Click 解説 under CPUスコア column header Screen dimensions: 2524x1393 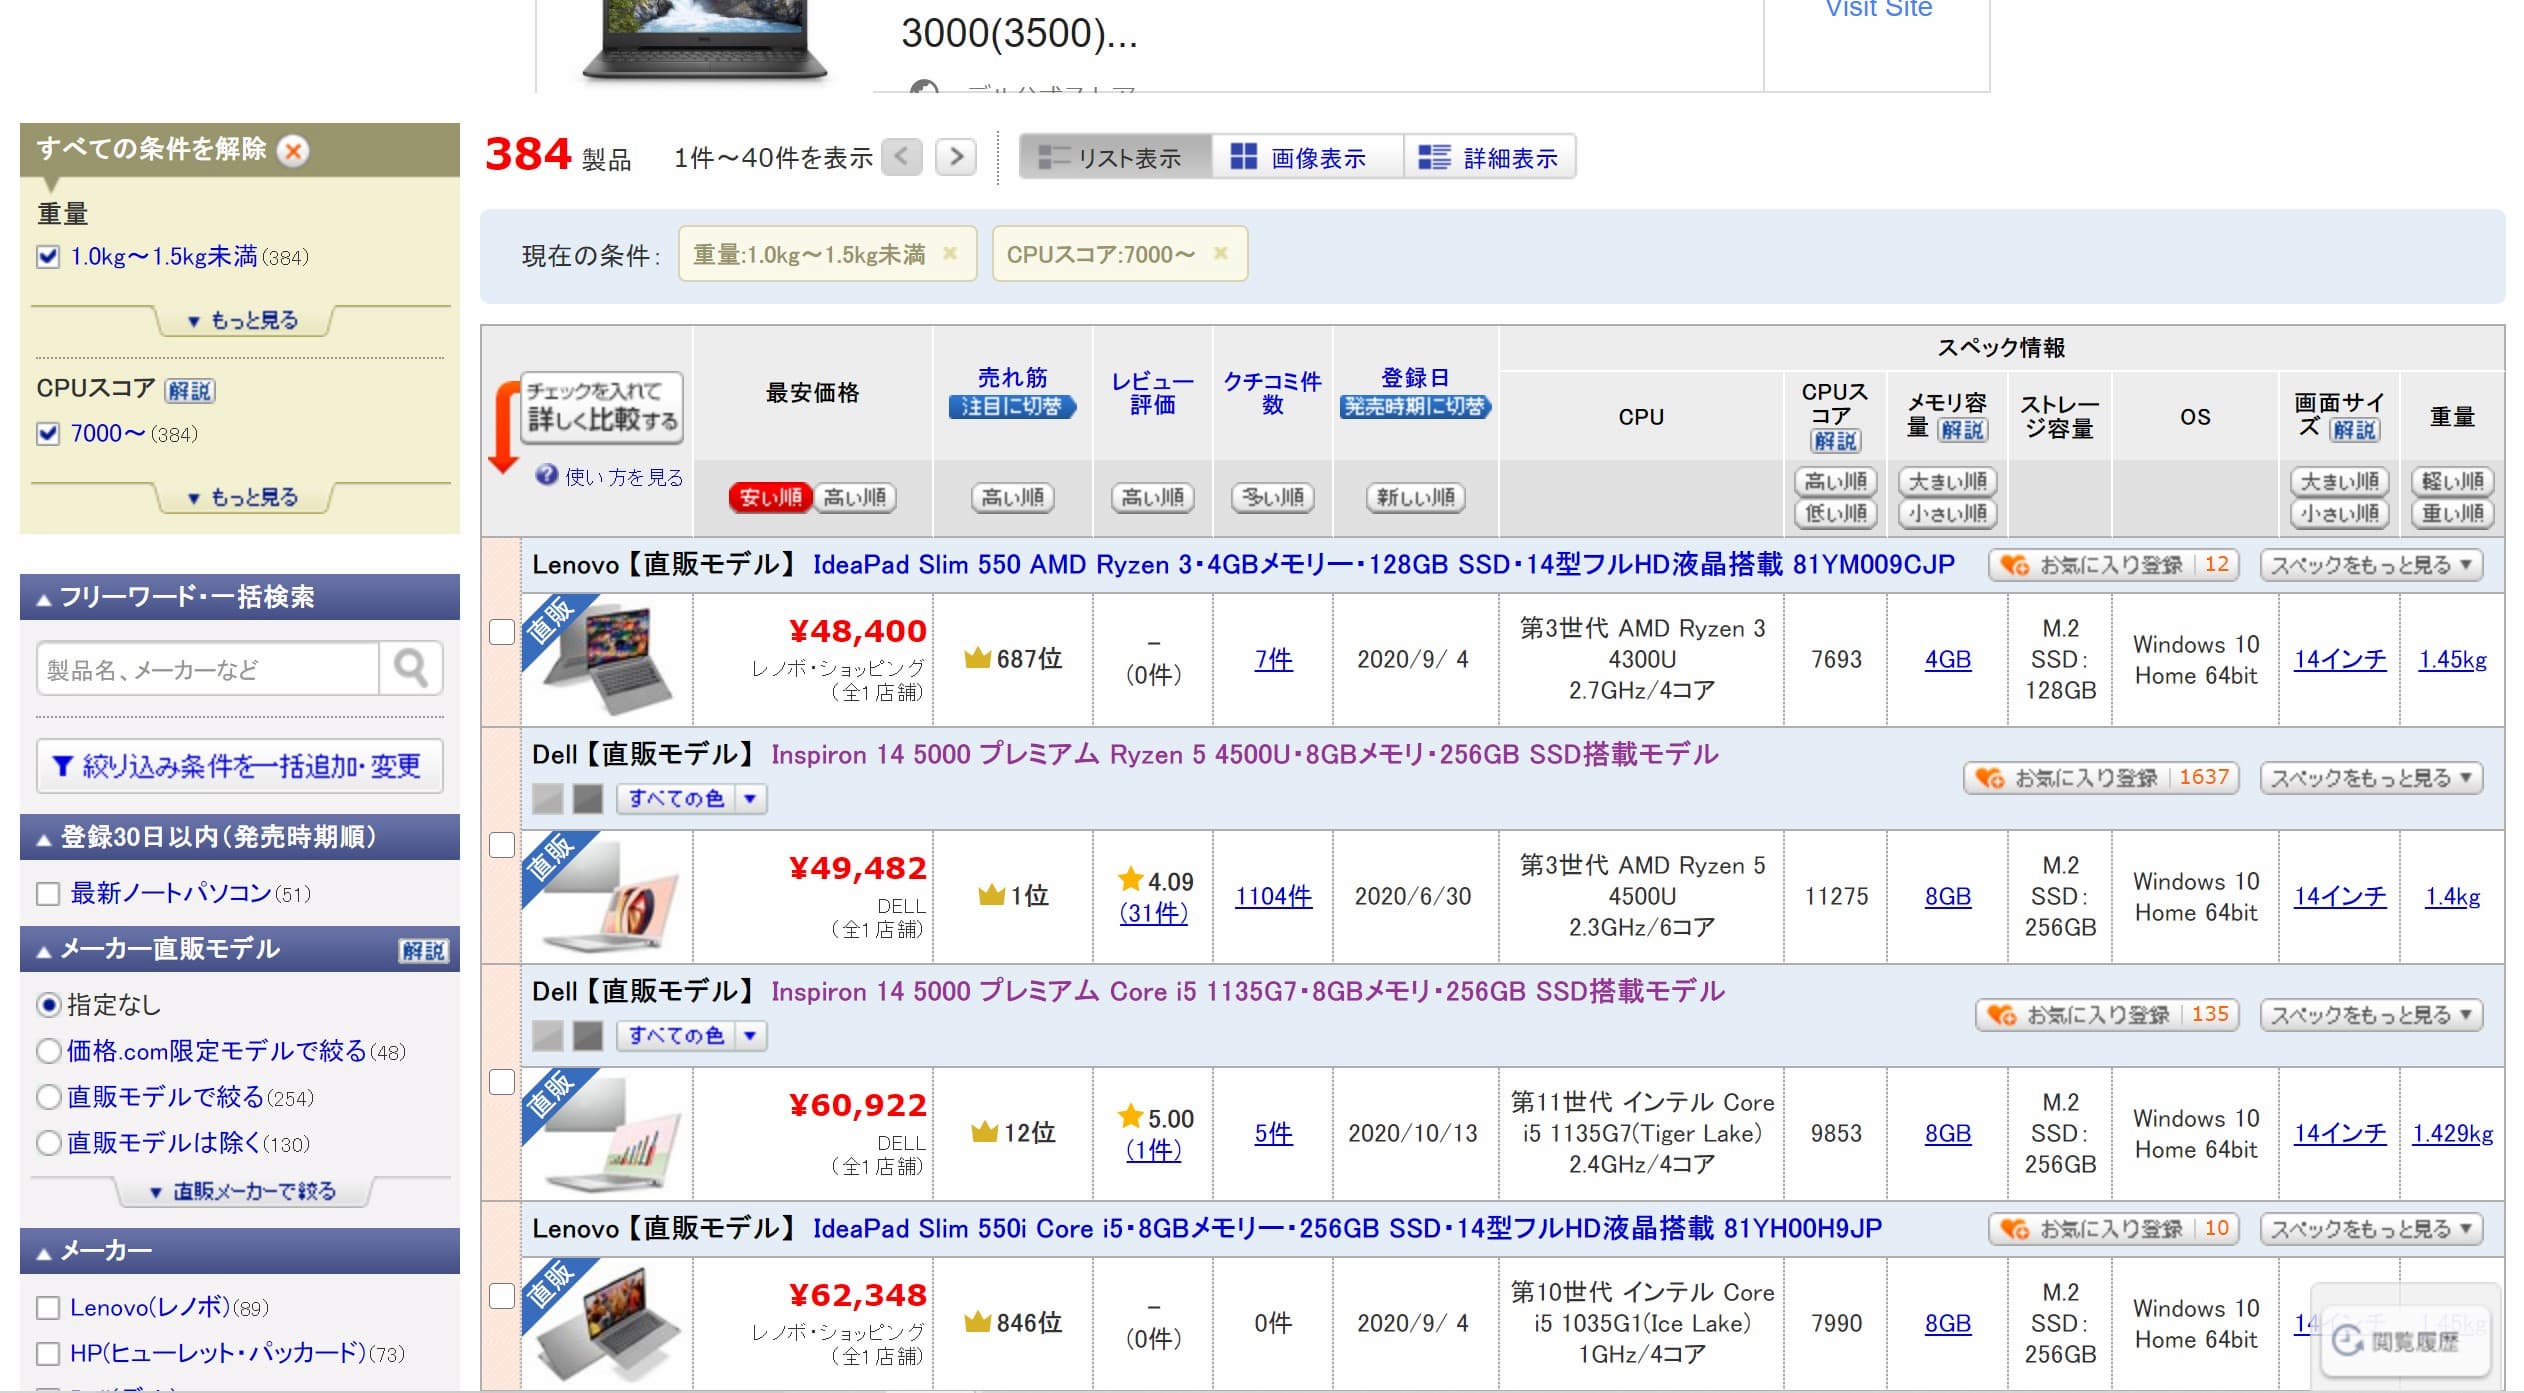click(x=1835, y=441)
